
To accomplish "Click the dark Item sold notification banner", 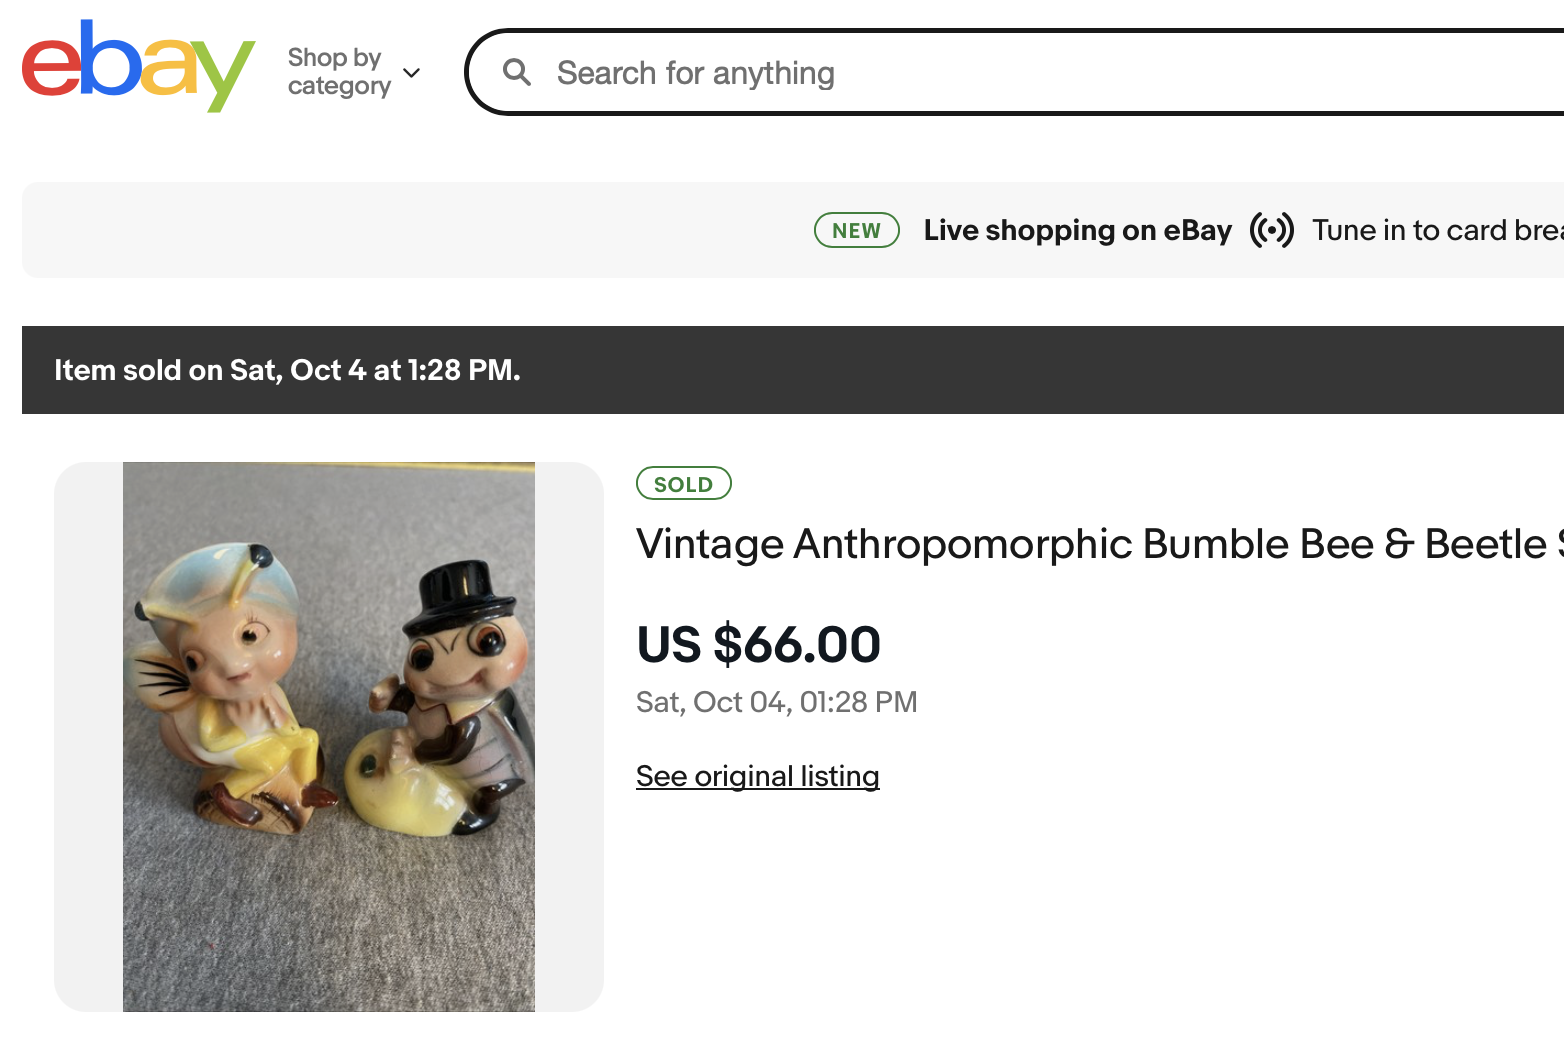I will coord(900,370).
